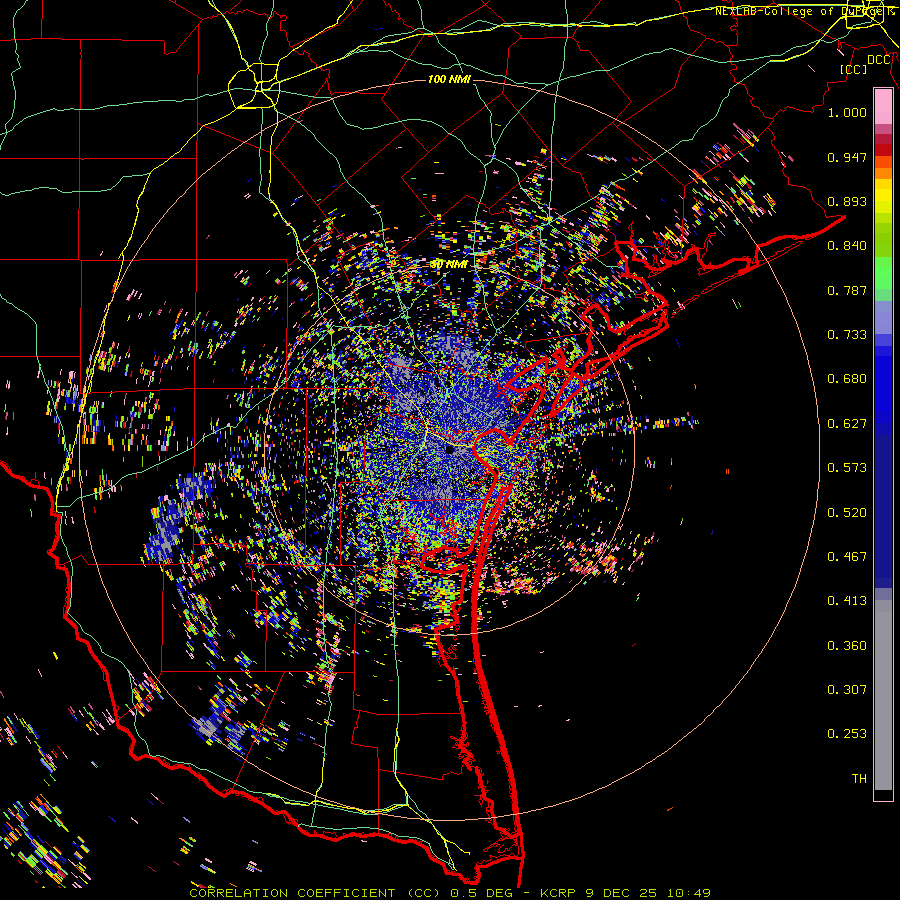The width and height of the screenshot is (900, 900).
Task: Click the 50 NMI range ring label
Action: (x=449, y=265)
